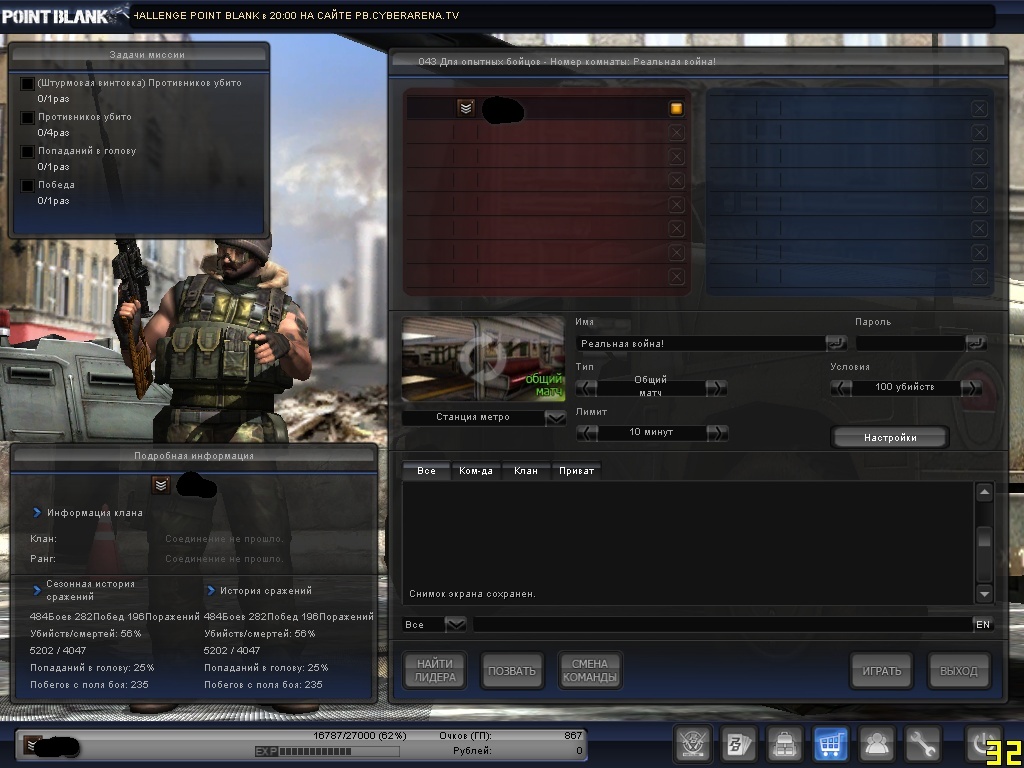The image size is (1024, 768).
Task: Open the community friends icon
Action: [x=876, y=744]
